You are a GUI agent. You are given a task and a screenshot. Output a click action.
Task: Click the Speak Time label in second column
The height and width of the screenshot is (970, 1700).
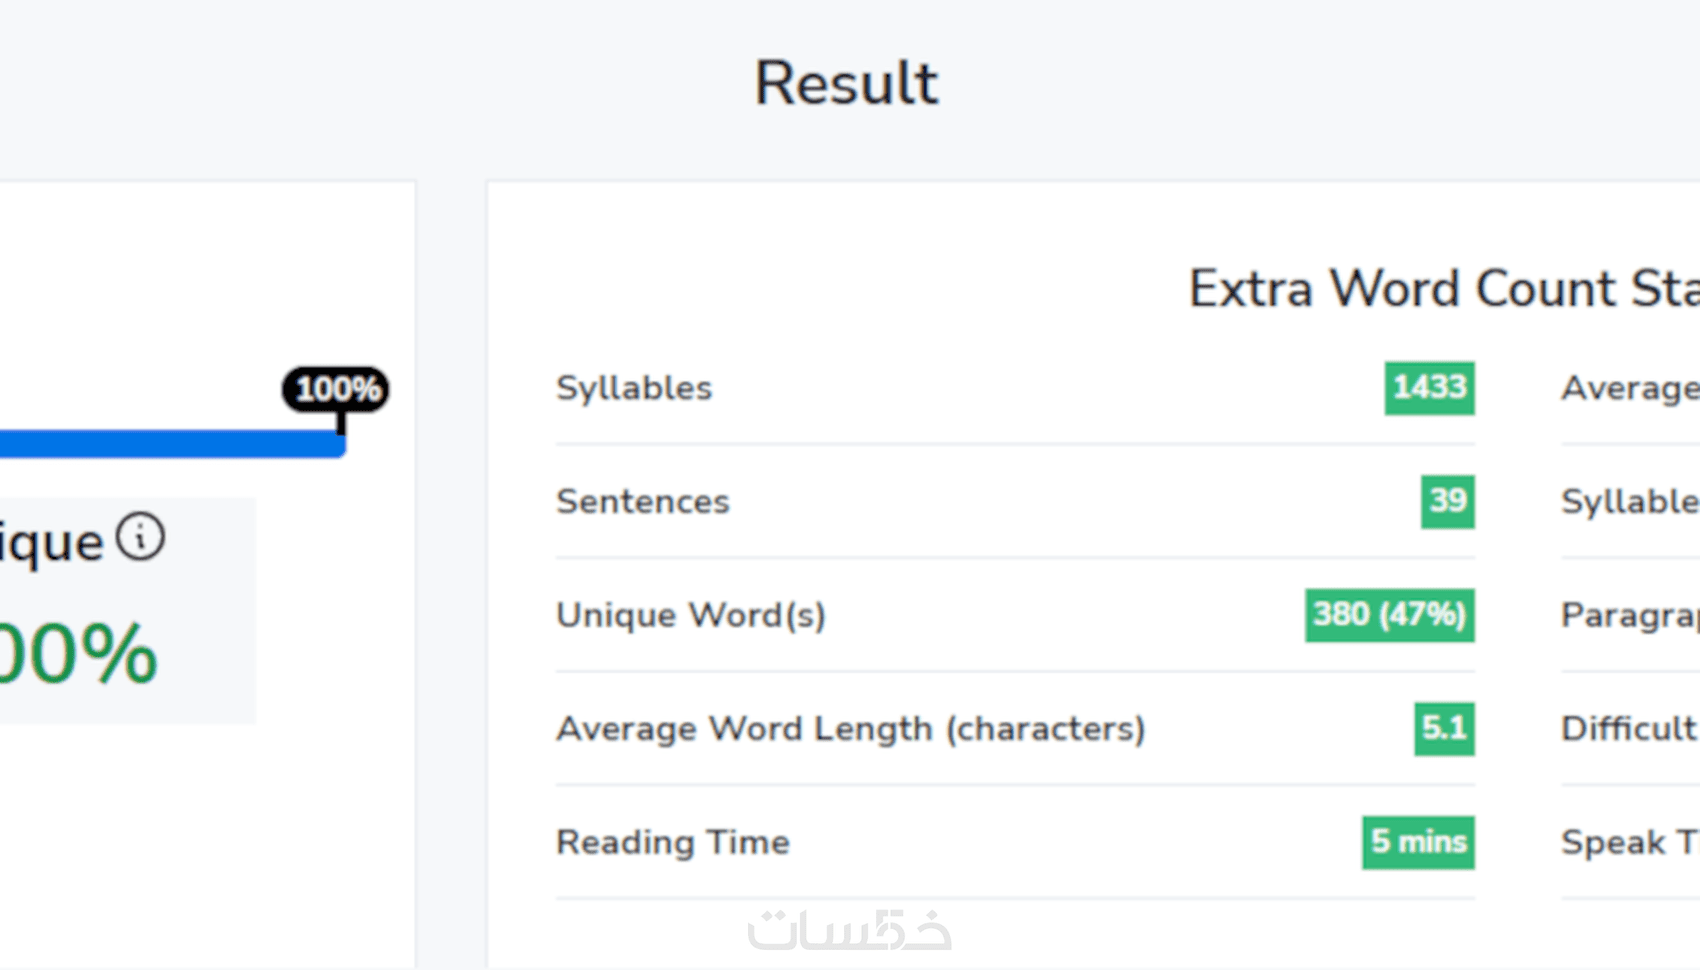[x=1630, y=842]
